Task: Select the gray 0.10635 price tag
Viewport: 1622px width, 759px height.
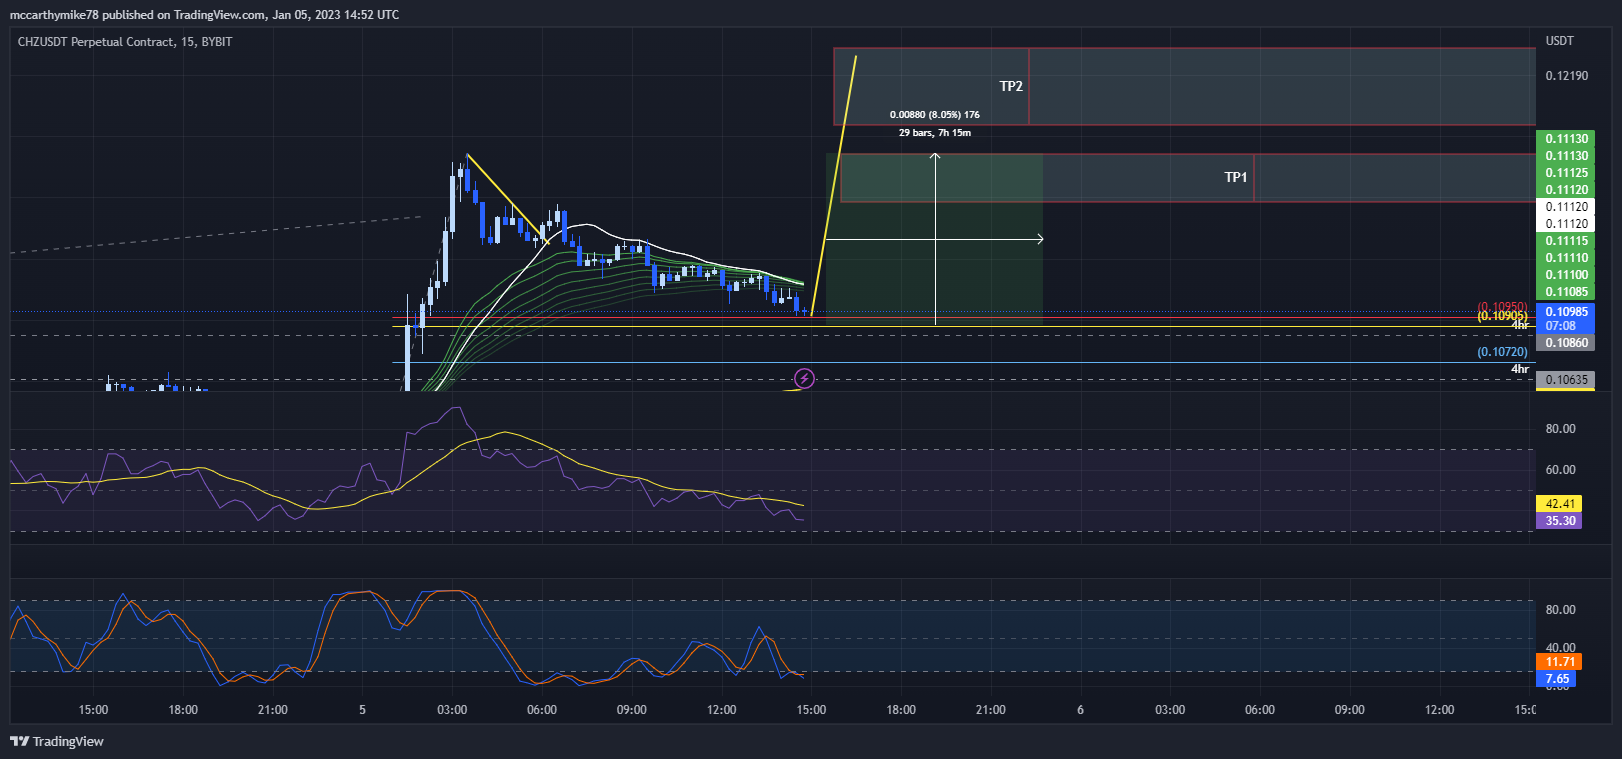Action: 1566,380
